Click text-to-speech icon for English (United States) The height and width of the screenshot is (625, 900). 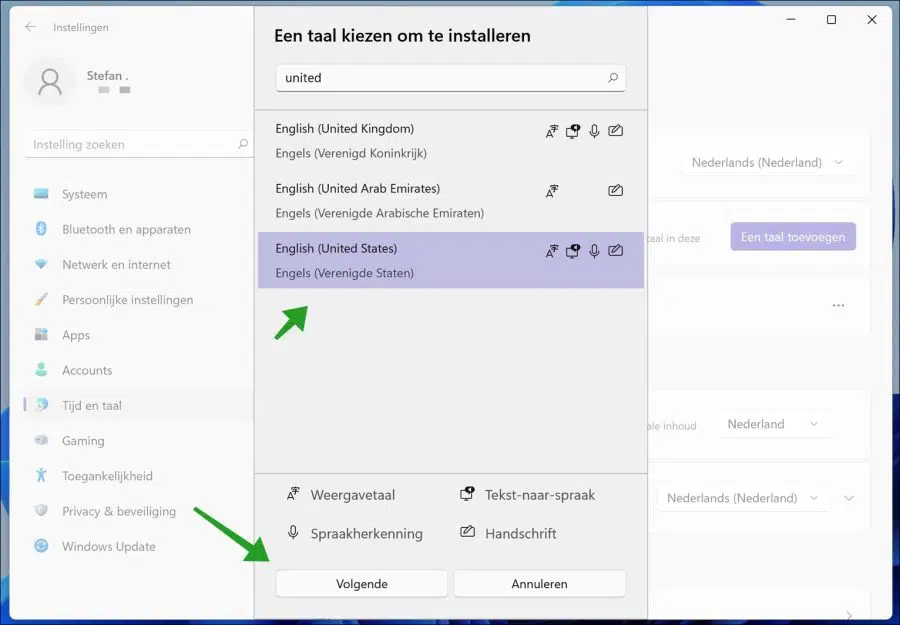573,251
